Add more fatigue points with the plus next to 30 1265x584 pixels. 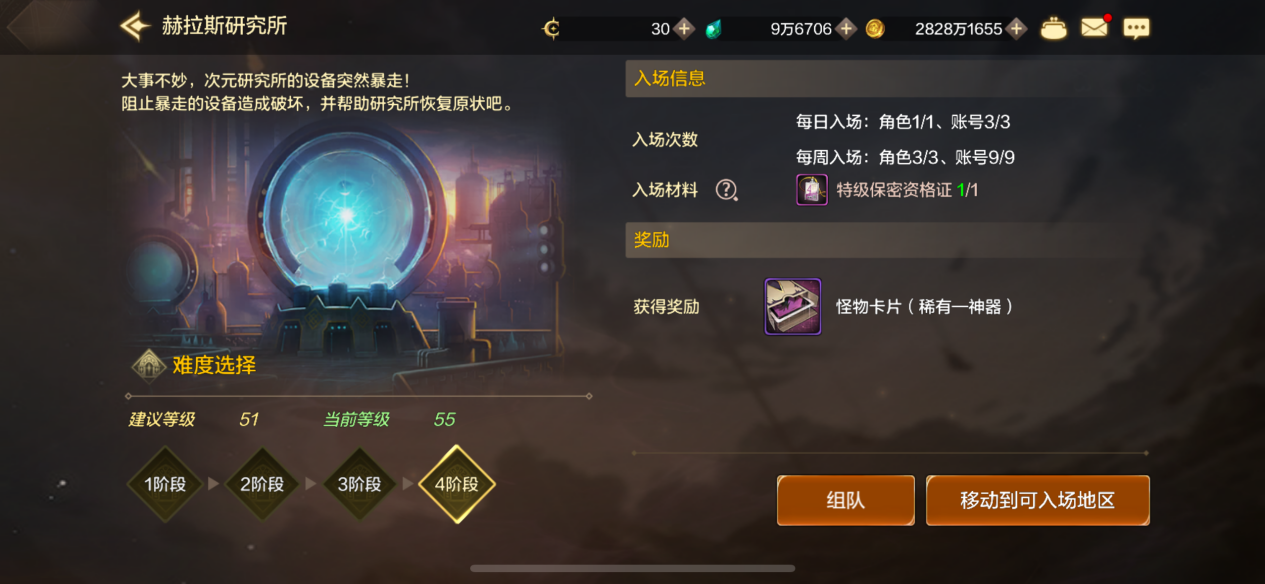pos(684,29)
